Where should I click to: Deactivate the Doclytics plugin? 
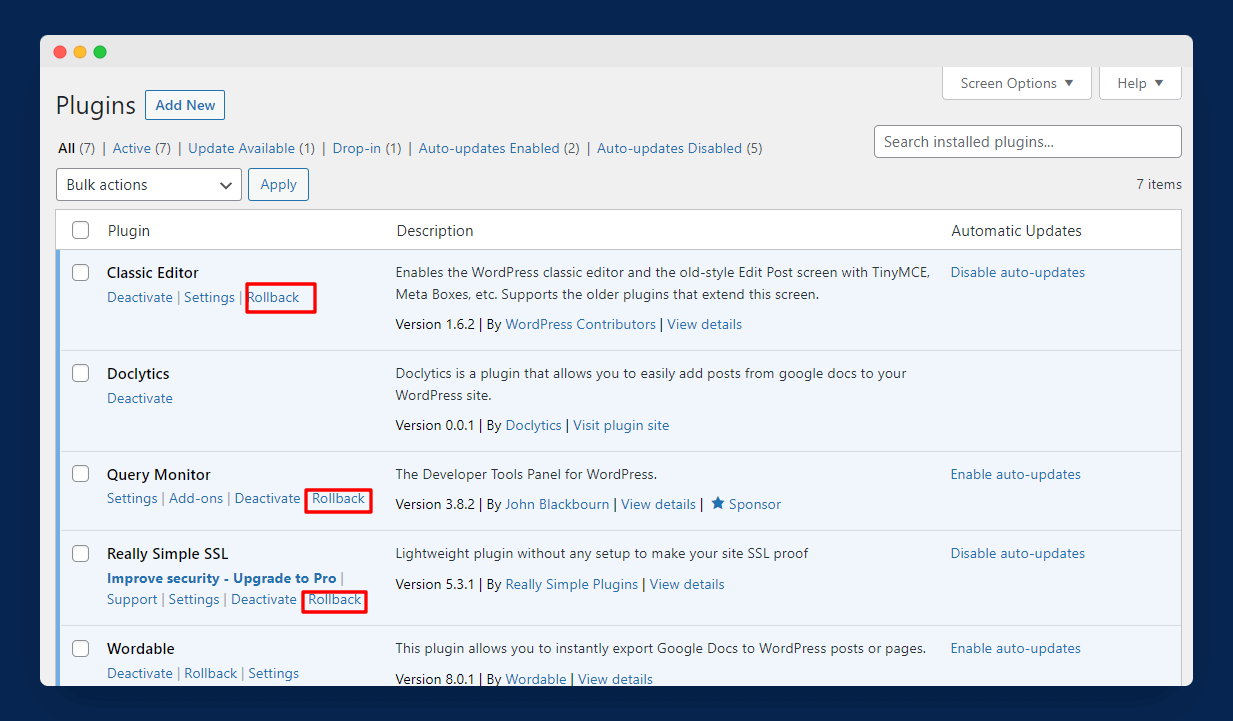(x=140, y=399)
